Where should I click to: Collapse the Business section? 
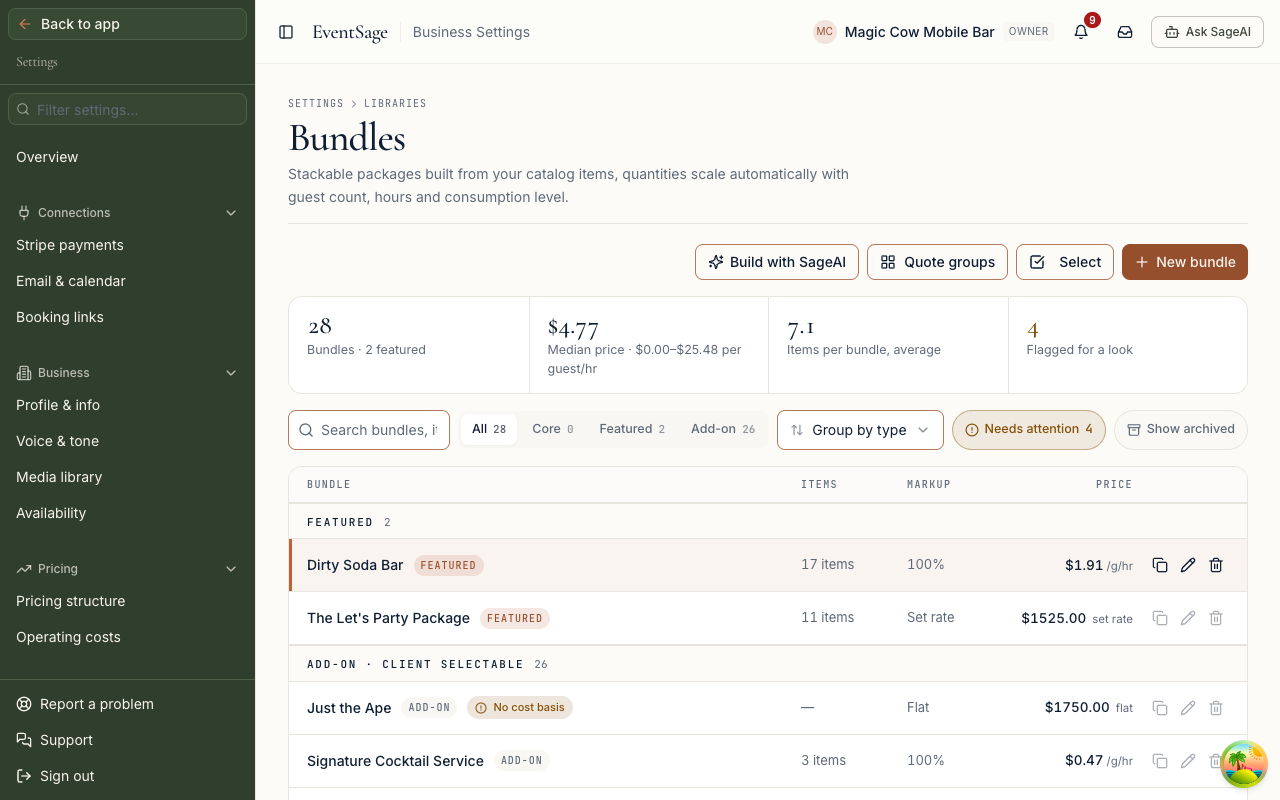click(128, 373)
